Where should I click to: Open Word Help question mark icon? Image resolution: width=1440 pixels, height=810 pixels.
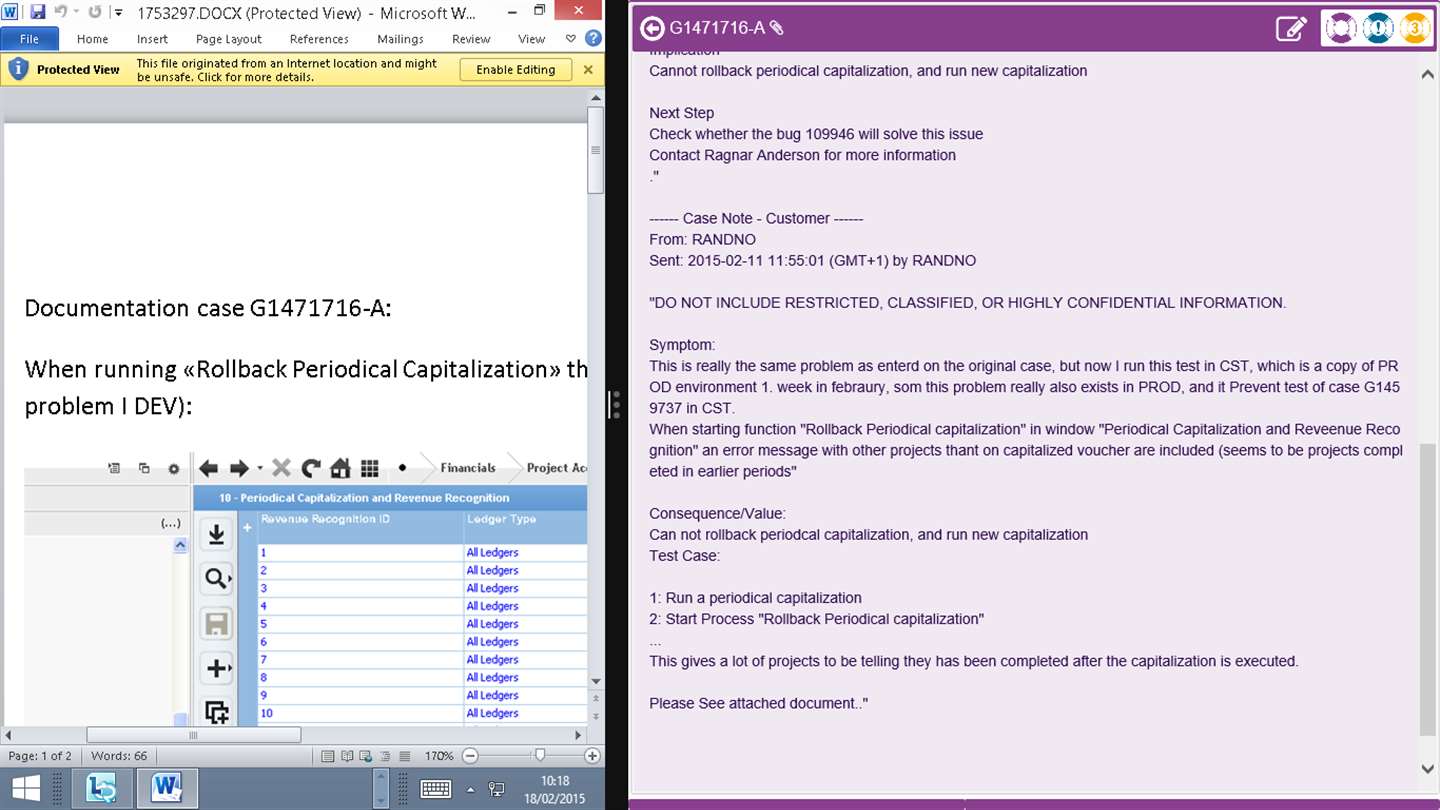(593, 39)
